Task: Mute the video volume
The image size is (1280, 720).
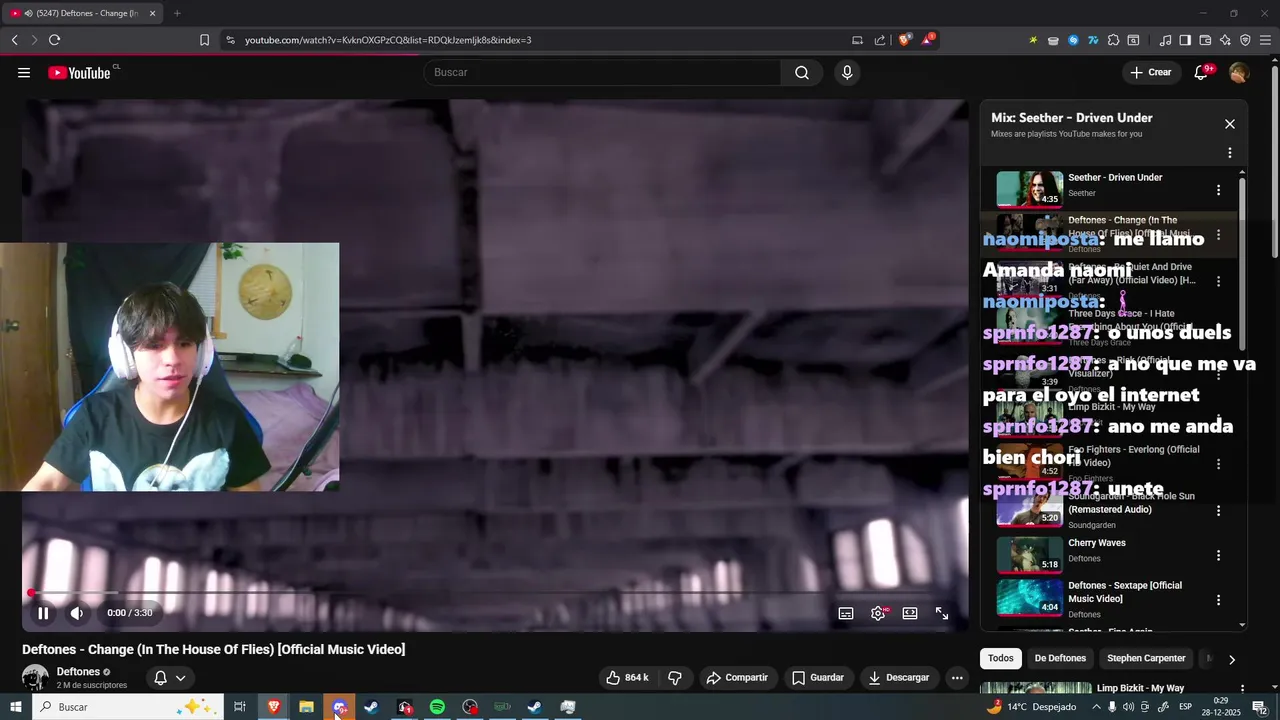Action: pyautogui.click(x=77, y=613)
